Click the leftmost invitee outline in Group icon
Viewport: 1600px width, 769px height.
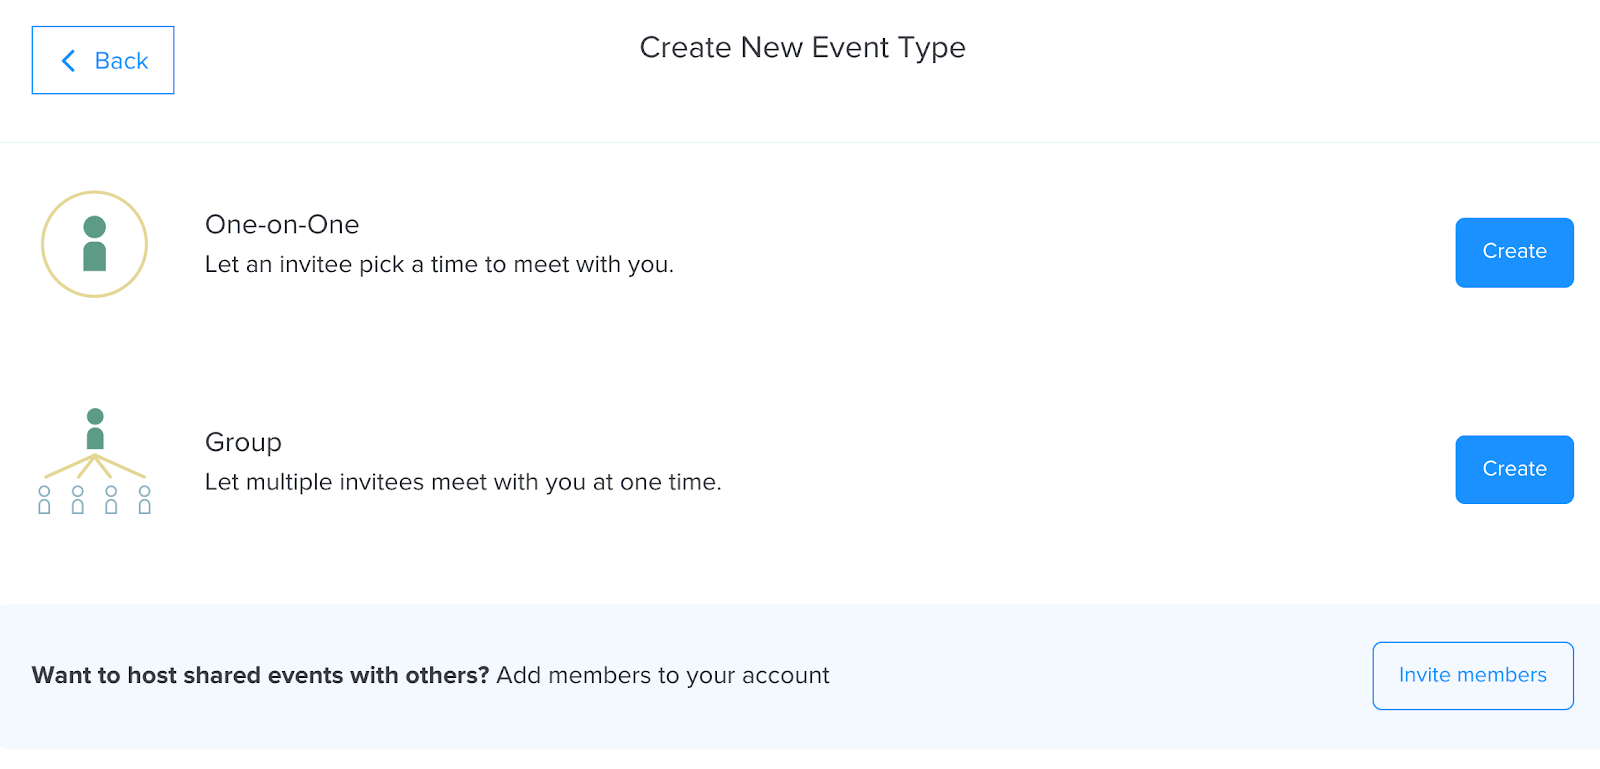click(44, 500)
